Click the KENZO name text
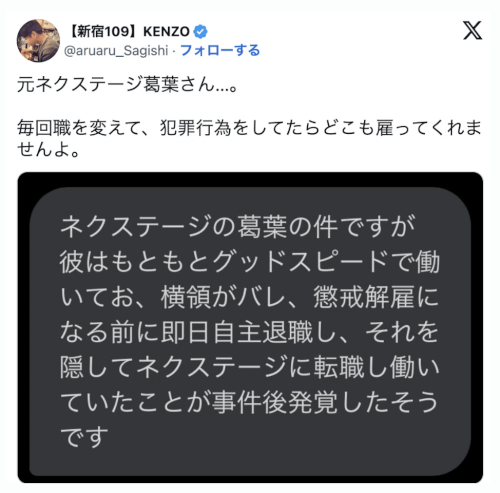The height and width of the screenshot is (493, 500). 166,32
